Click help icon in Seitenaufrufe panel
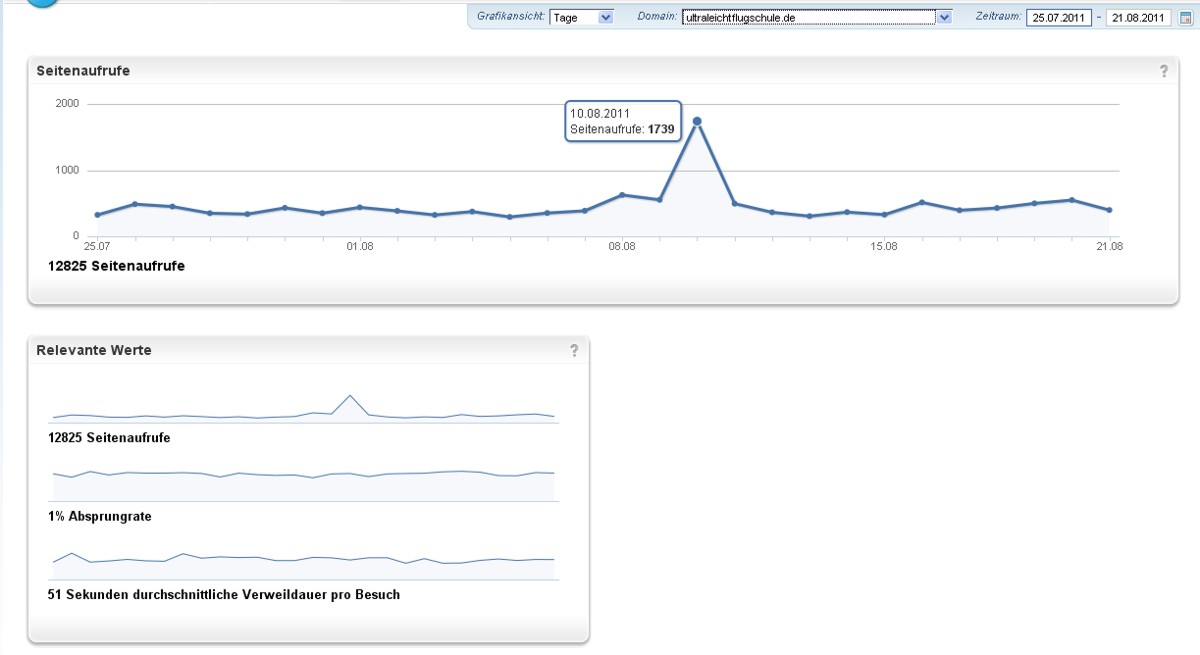Screen dimensions: 1200x655 [1163, 71]
